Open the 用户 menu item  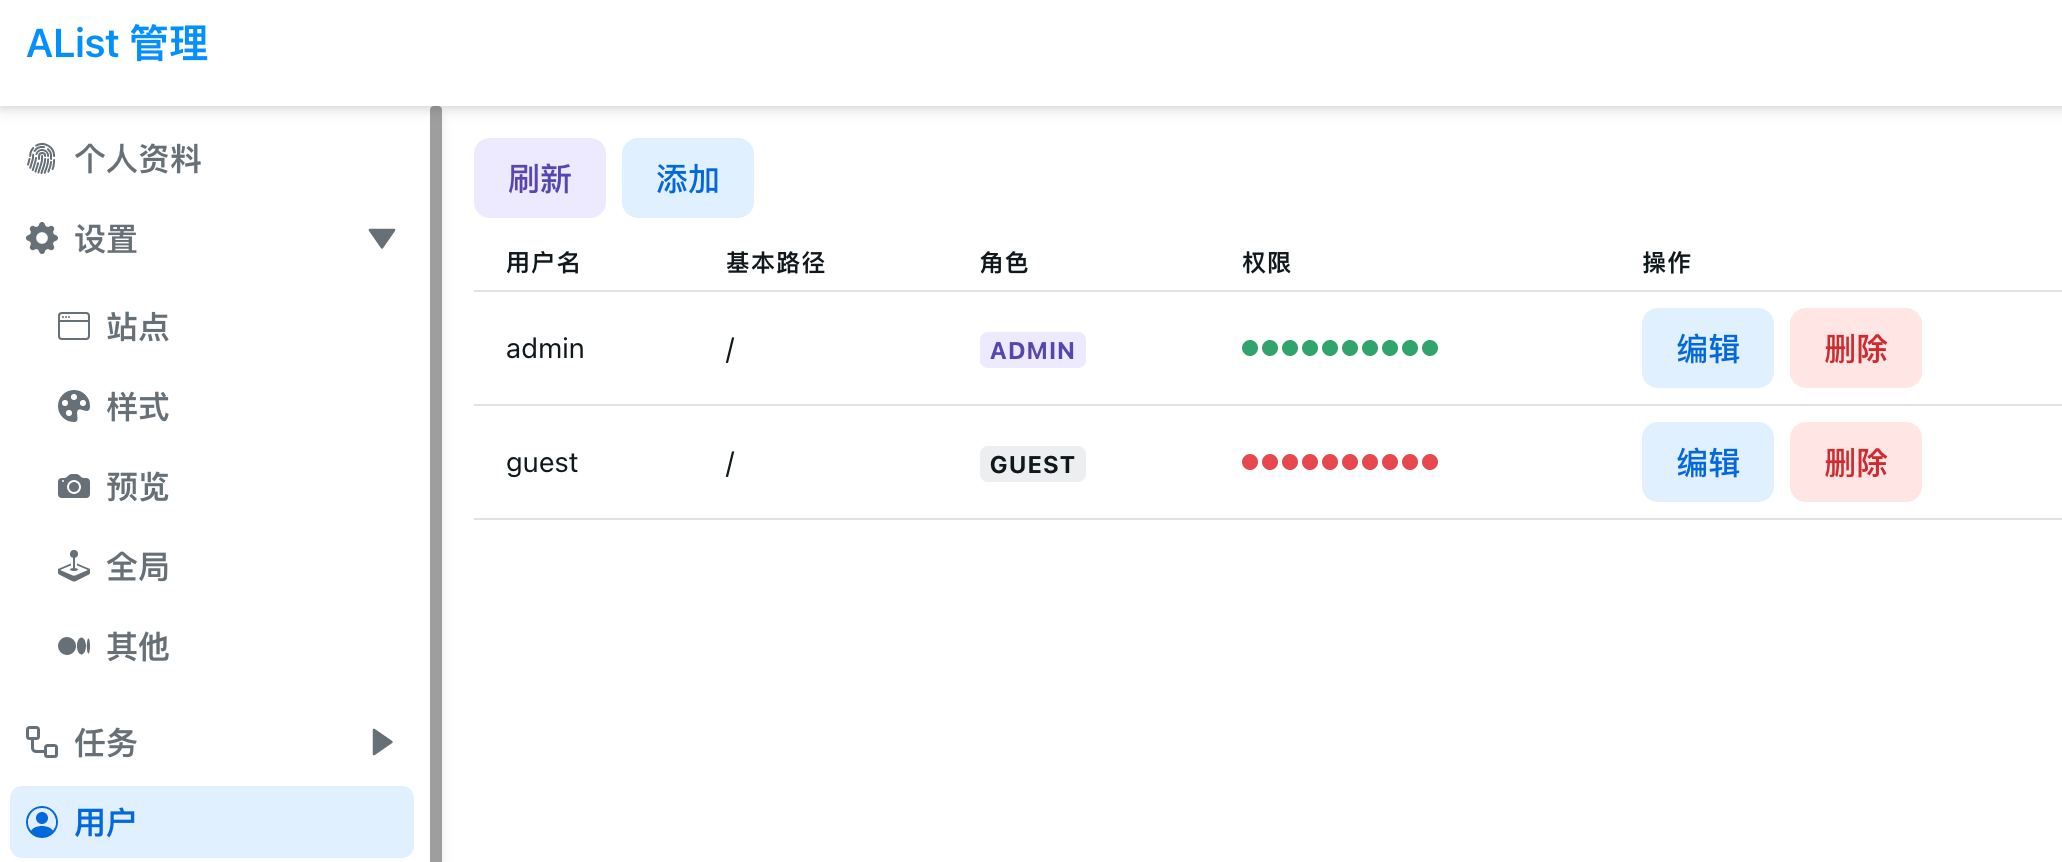[211, 822]
